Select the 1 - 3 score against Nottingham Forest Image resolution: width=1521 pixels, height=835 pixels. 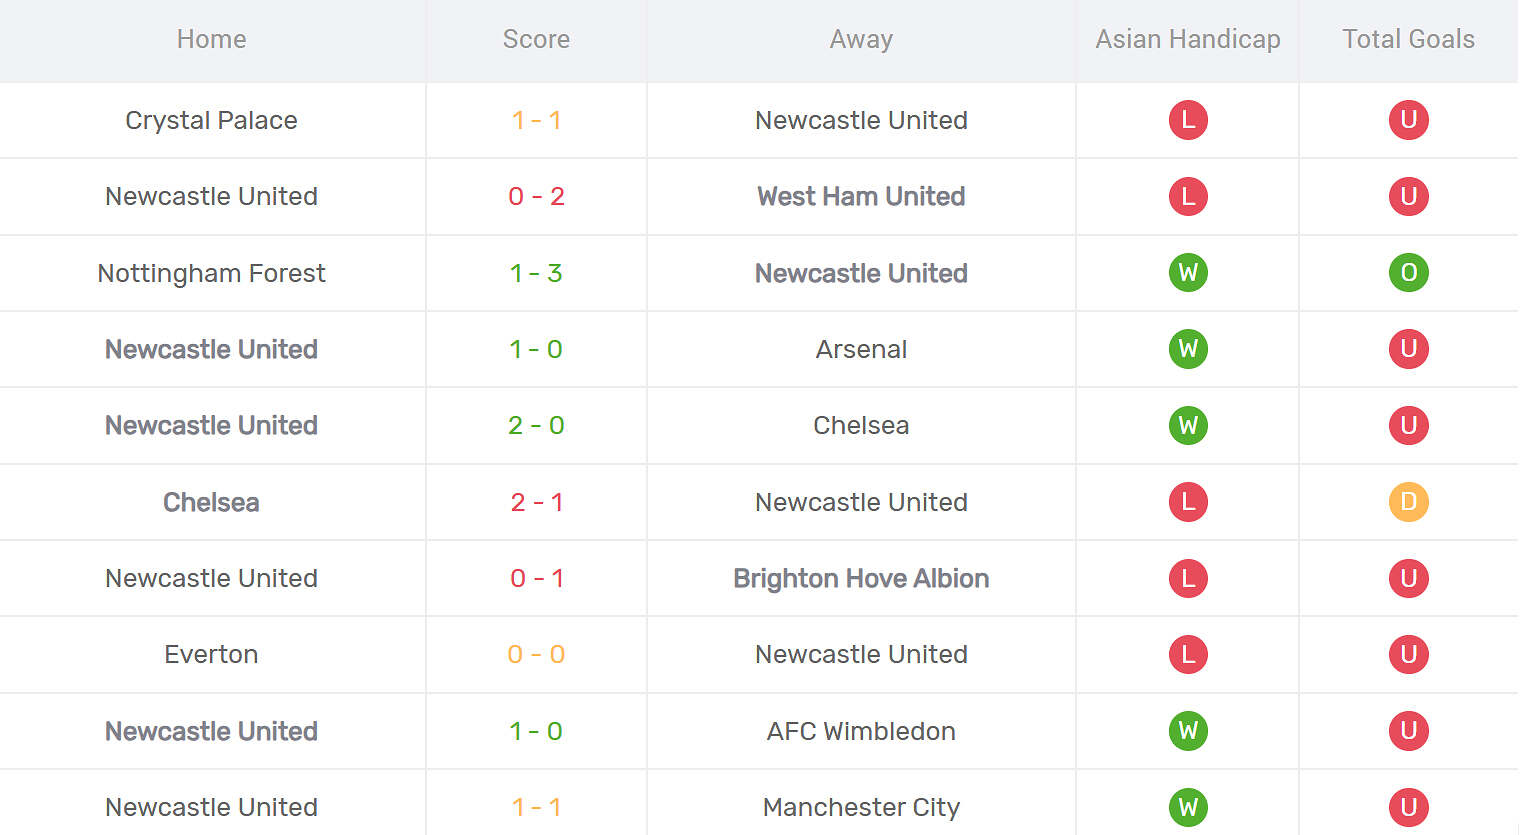tap(536, 273)
